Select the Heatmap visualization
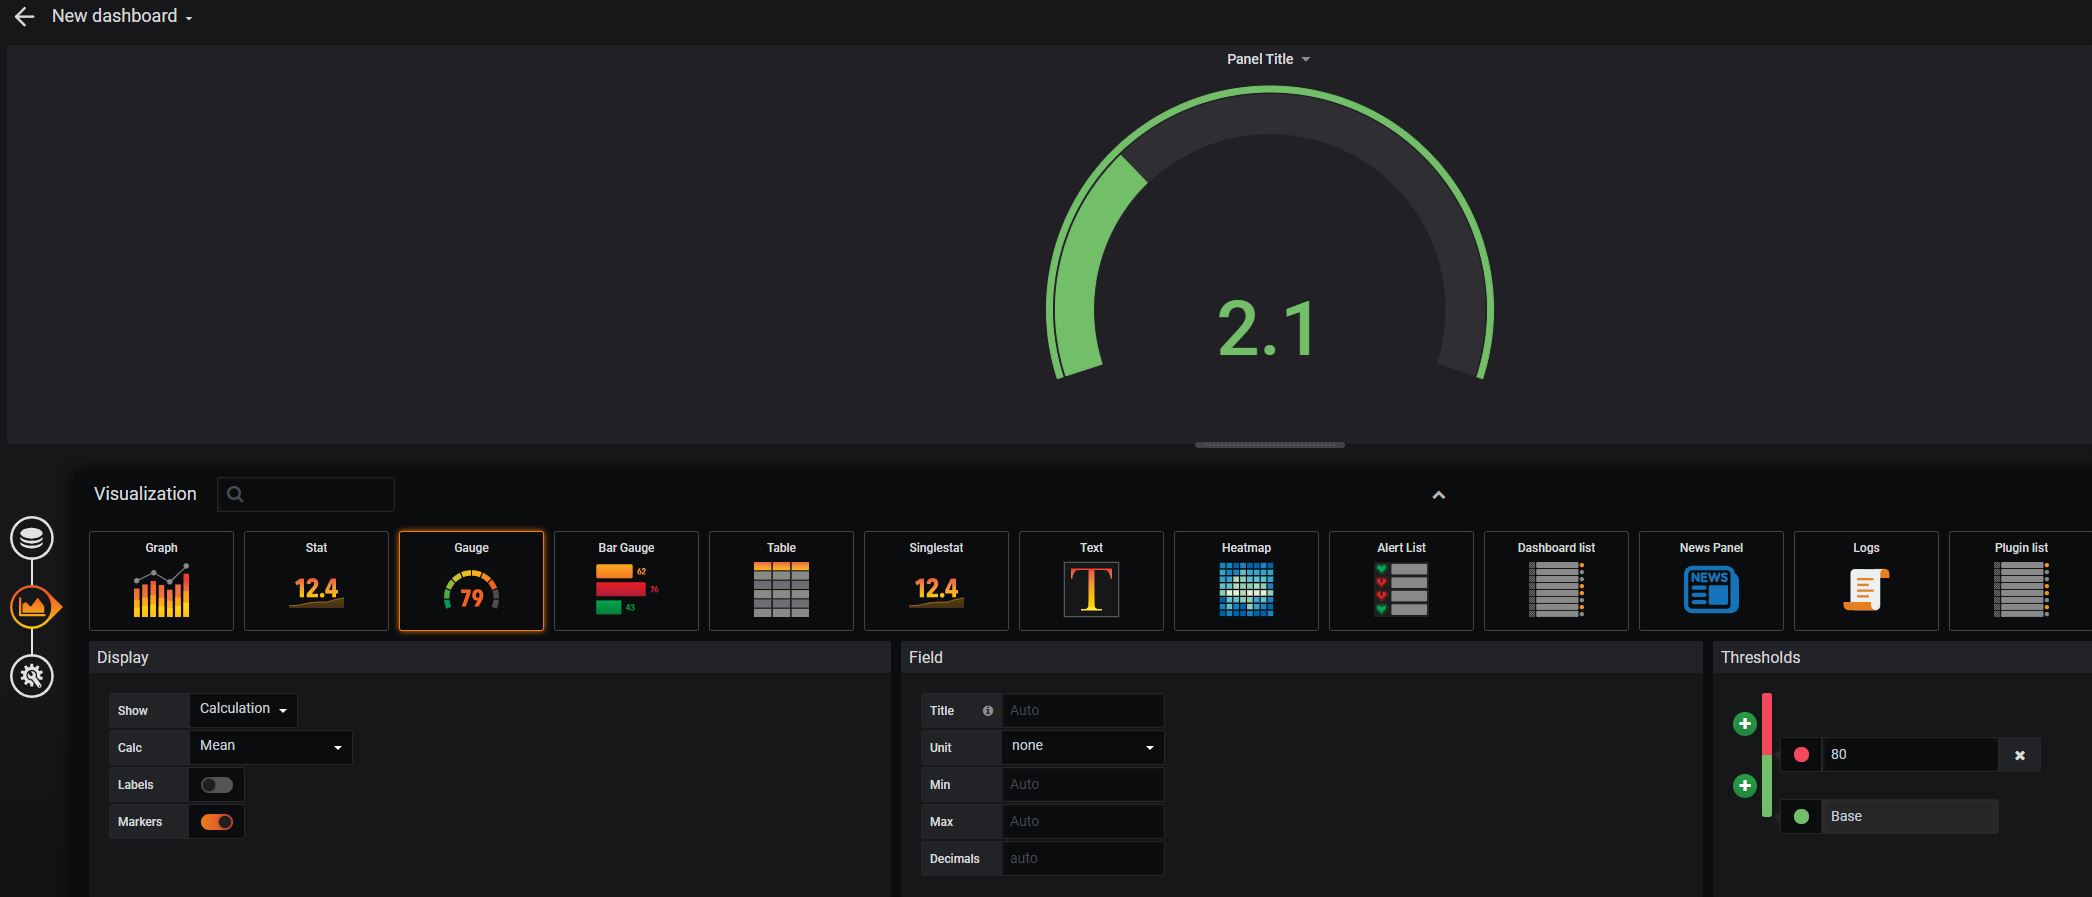Viewport: 2092px width, 897px height. (x=1246, y=581)
